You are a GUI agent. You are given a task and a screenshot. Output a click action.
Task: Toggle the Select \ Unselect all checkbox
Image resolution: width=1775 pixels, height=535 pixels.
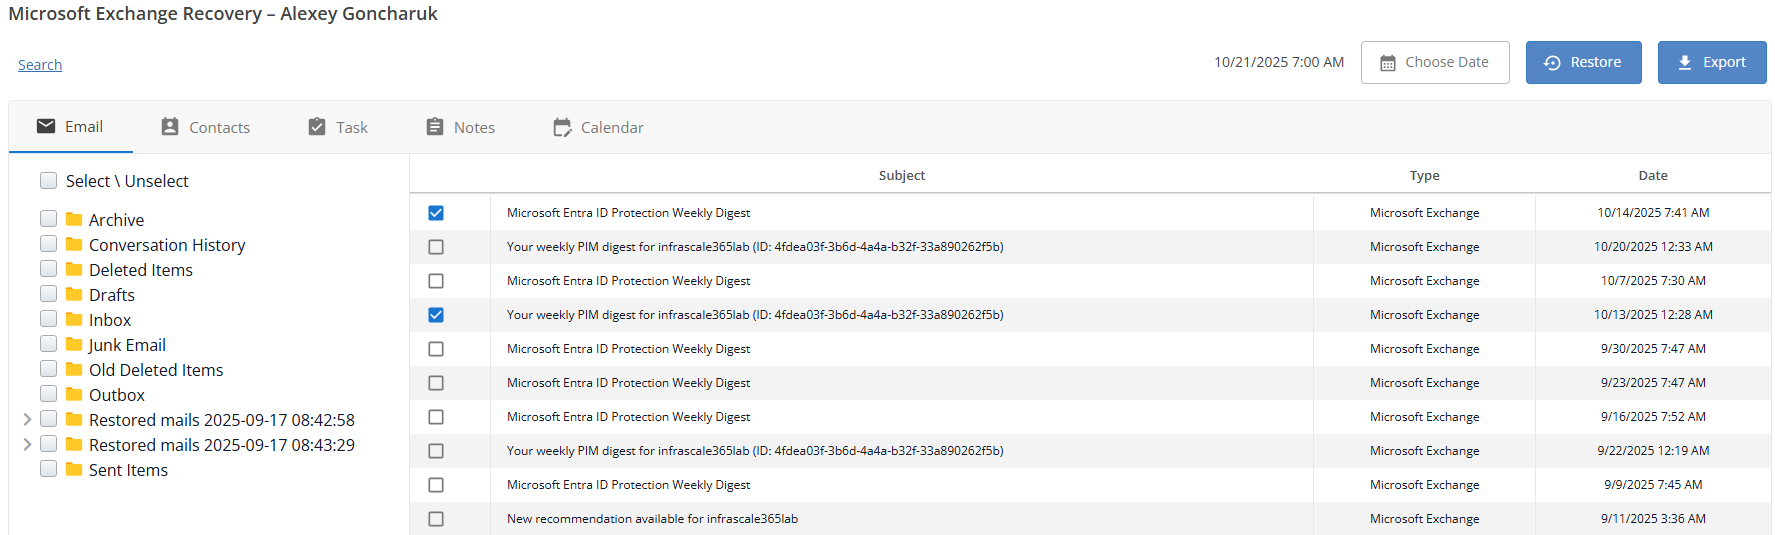click(x=48, y=181)
